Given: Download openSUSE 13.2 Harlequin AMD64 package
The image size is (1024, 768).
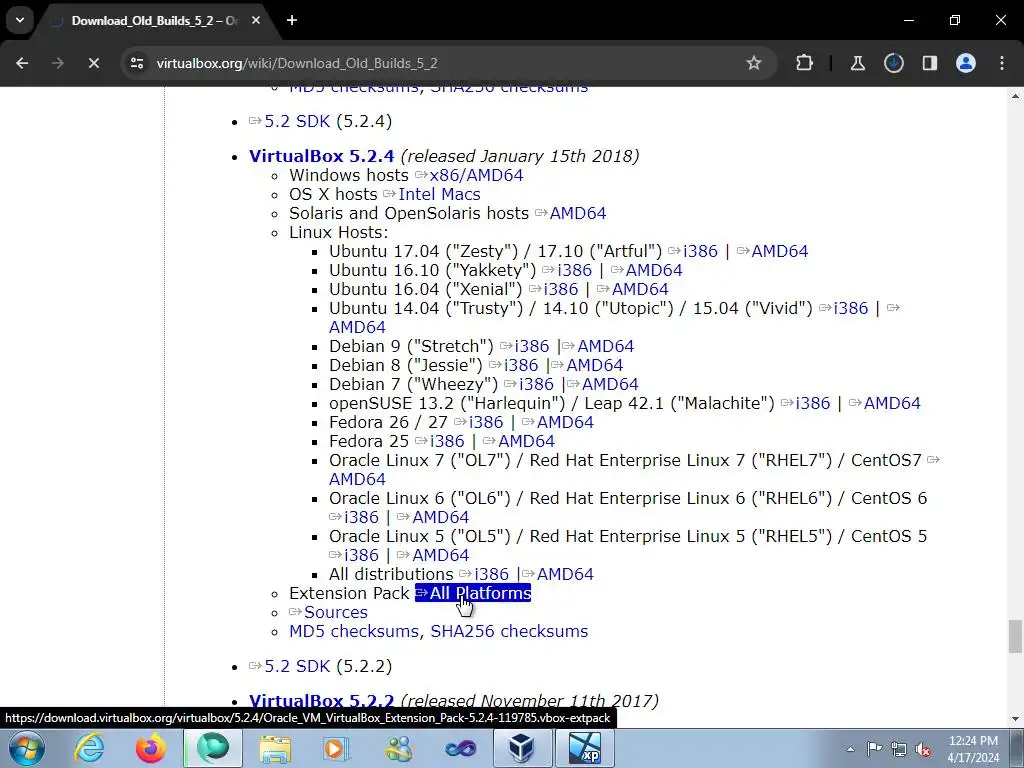Looking at the screenshot, I should 892,404.
